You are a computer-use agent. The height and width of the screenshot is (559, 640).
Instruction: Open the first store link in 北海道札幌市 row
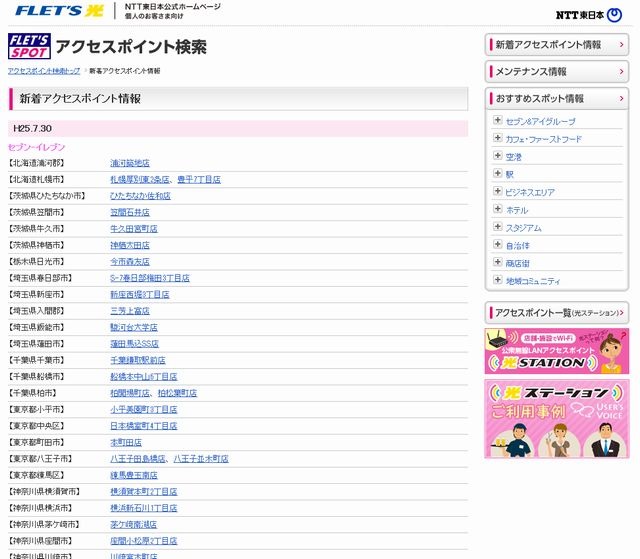(x=140, y=180)
